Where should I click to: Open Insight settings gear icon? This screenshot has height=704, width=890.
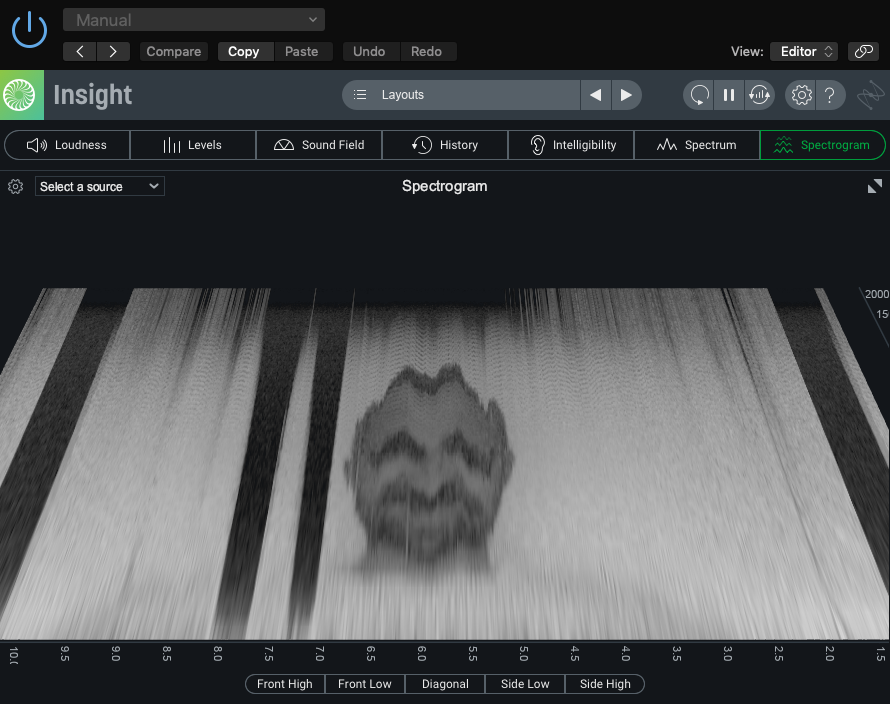(x=801, y=95)
